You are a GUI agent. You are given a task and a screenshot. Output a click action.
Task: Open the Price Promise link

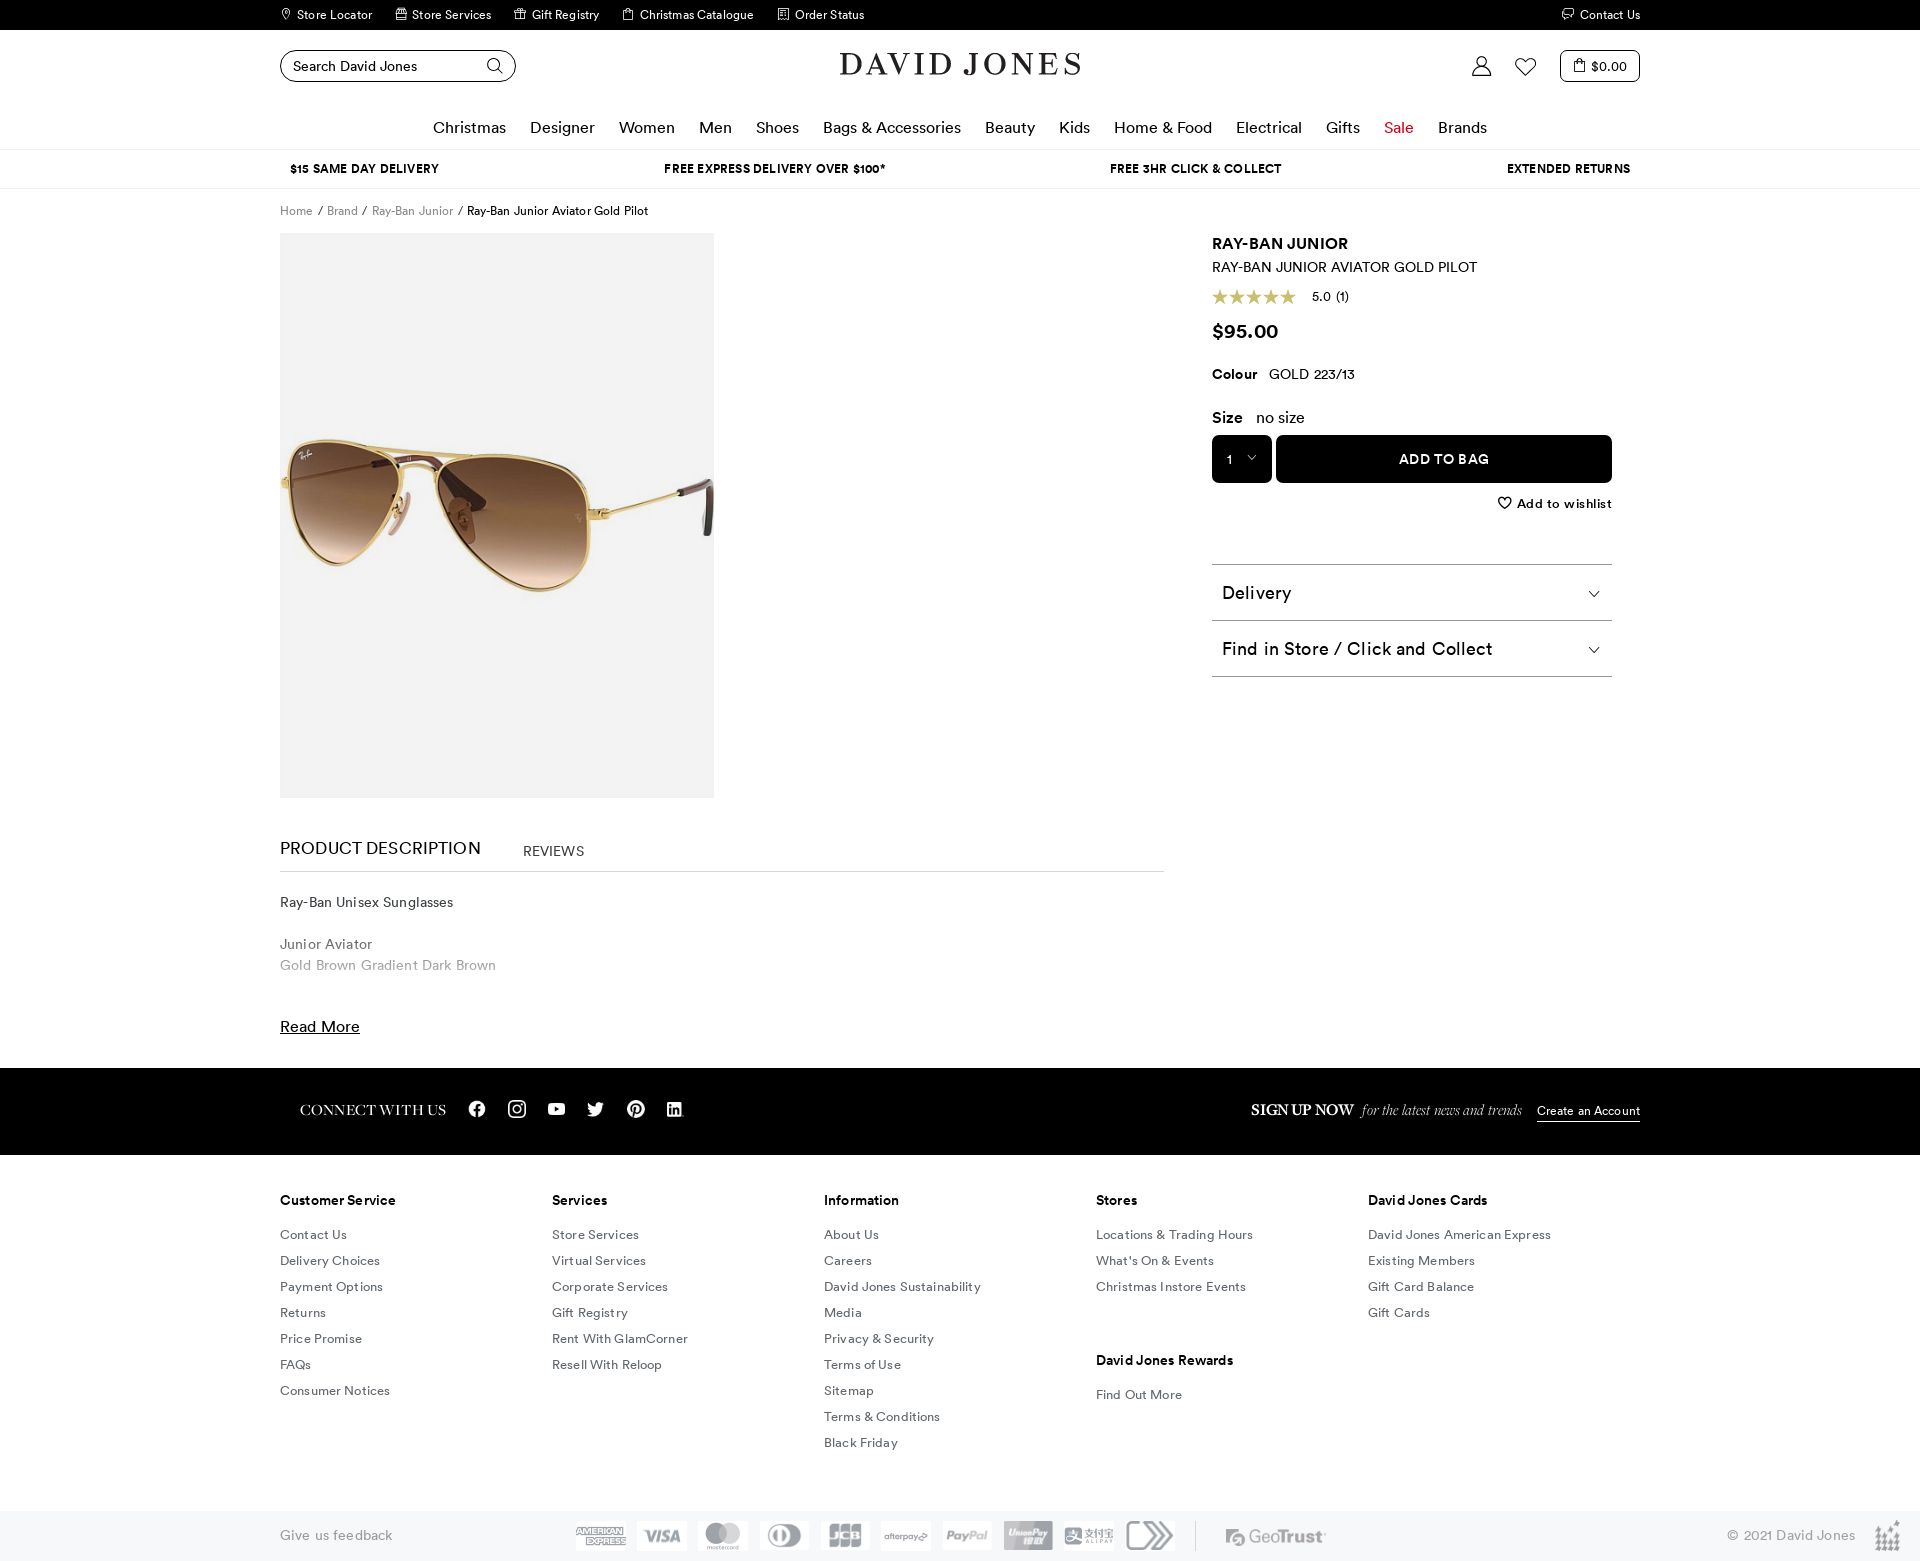[x=321, y=1339]
